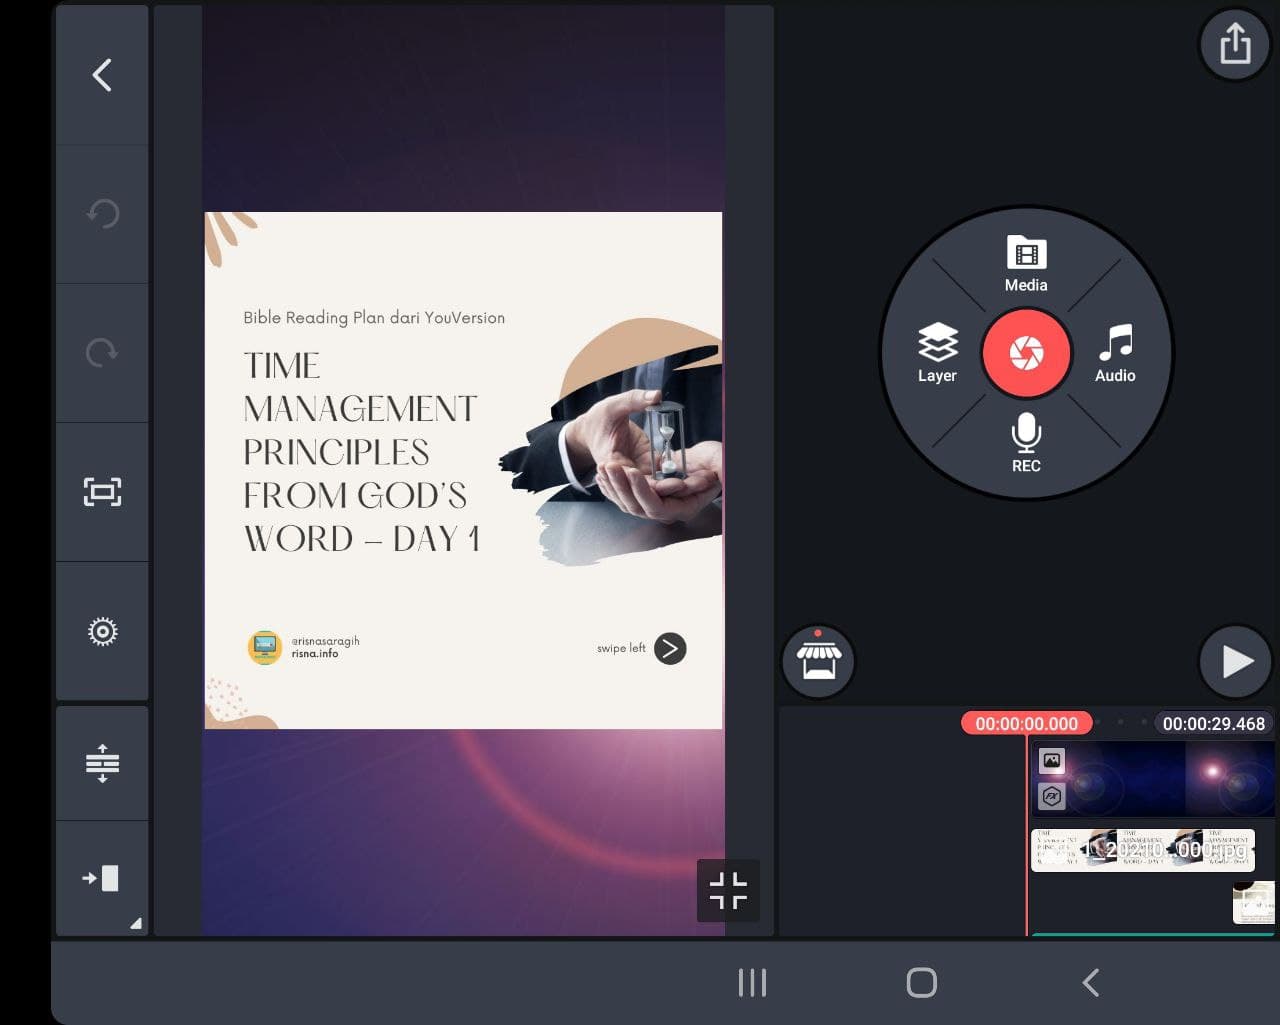Open Android recent apps button

(x=752, y=982)
